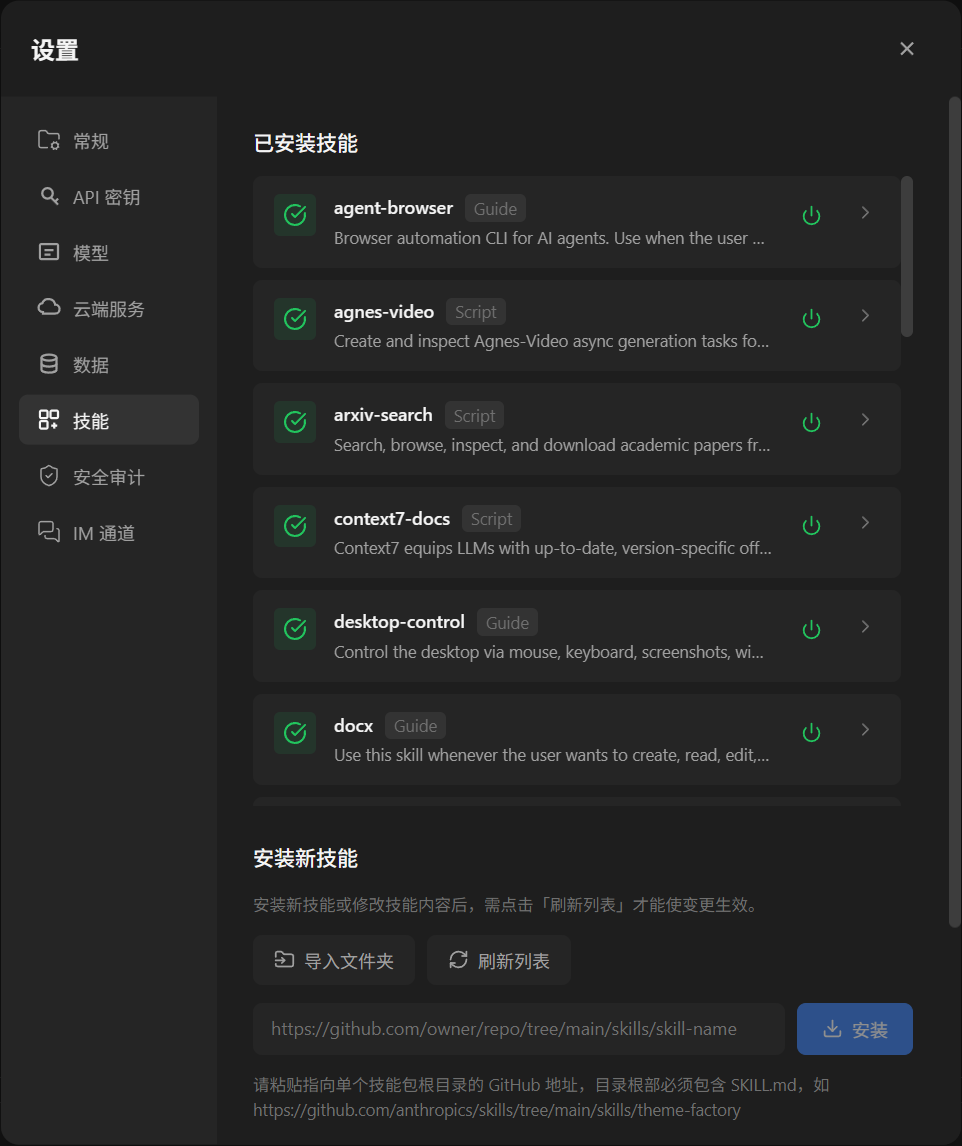Screen dimensions: 962x1146
Task: Turn off the docx skill
Action: click(x=811, y=732)
